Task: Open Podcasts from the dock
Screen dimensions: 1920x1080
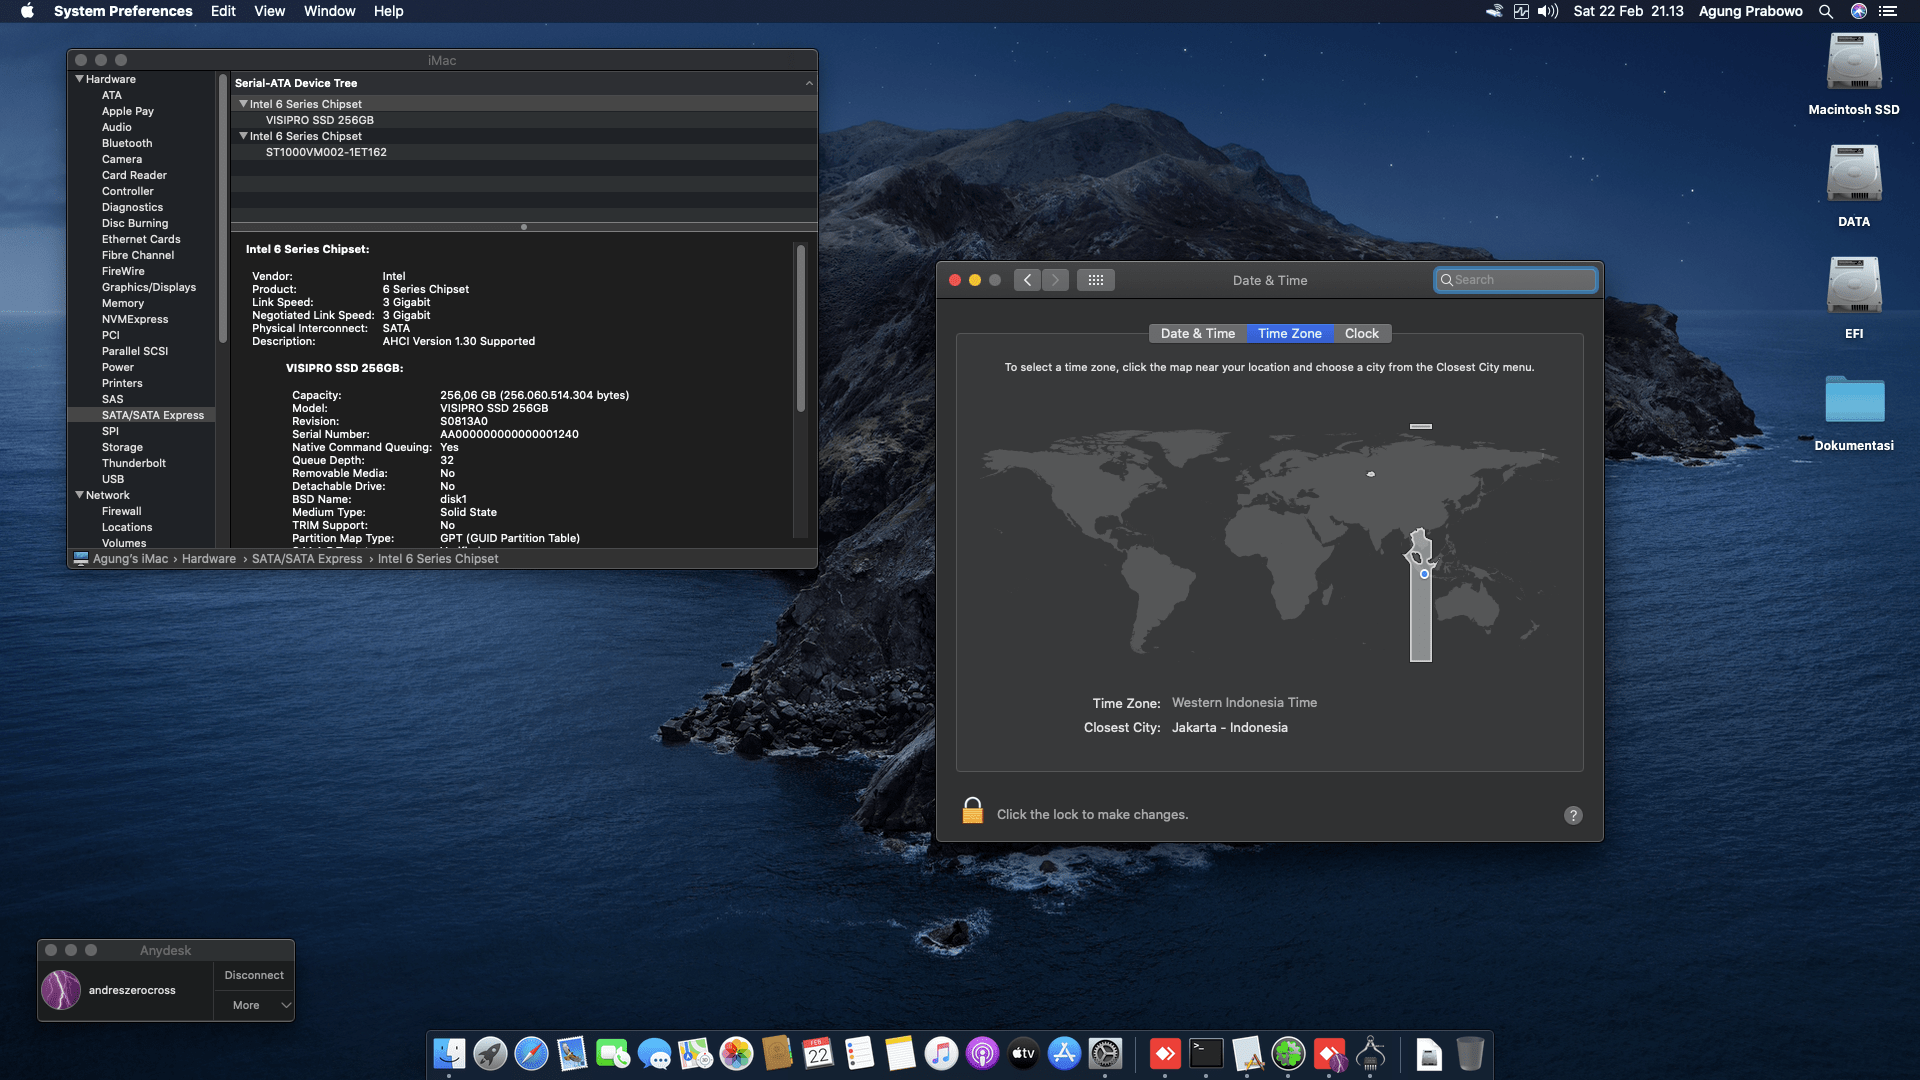Action: [982, 1053]
